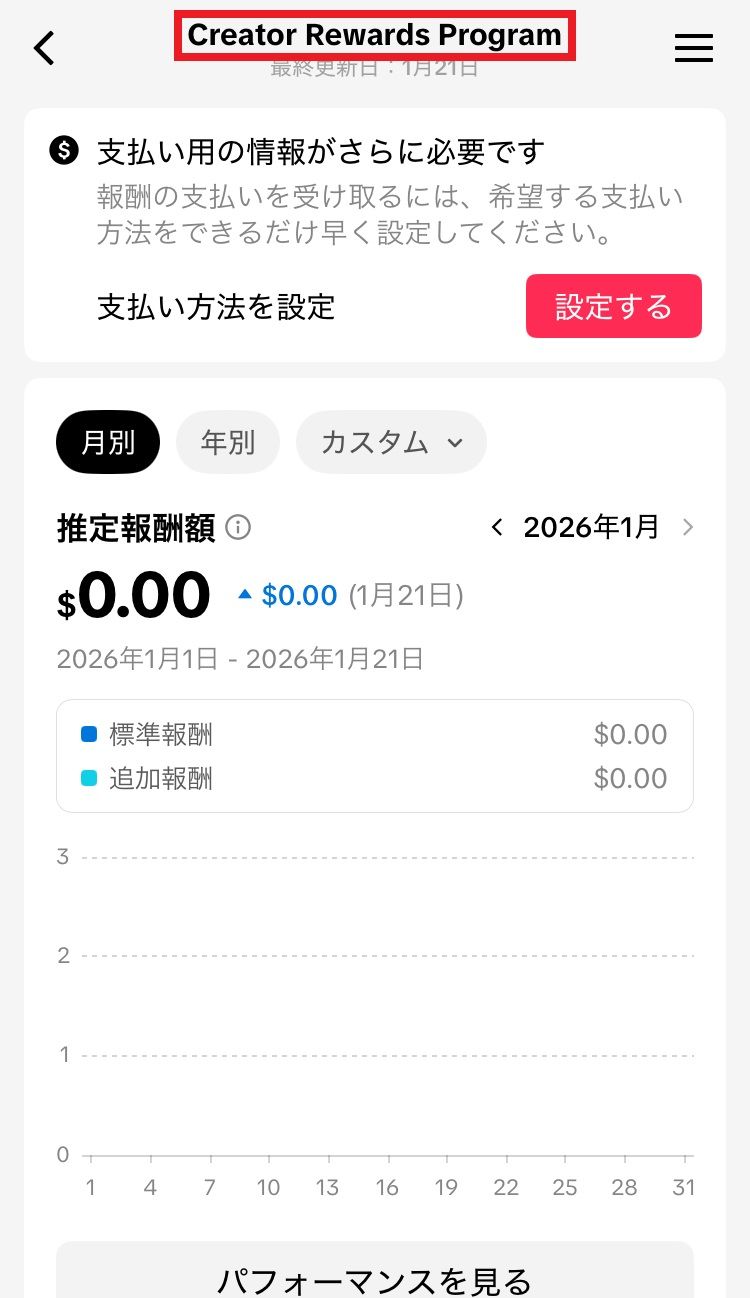Image resolution: width=750 pixels, height=1298 pixels.
Task: Tap the 2026年1月 month label
Action: [x=591, y=527]
